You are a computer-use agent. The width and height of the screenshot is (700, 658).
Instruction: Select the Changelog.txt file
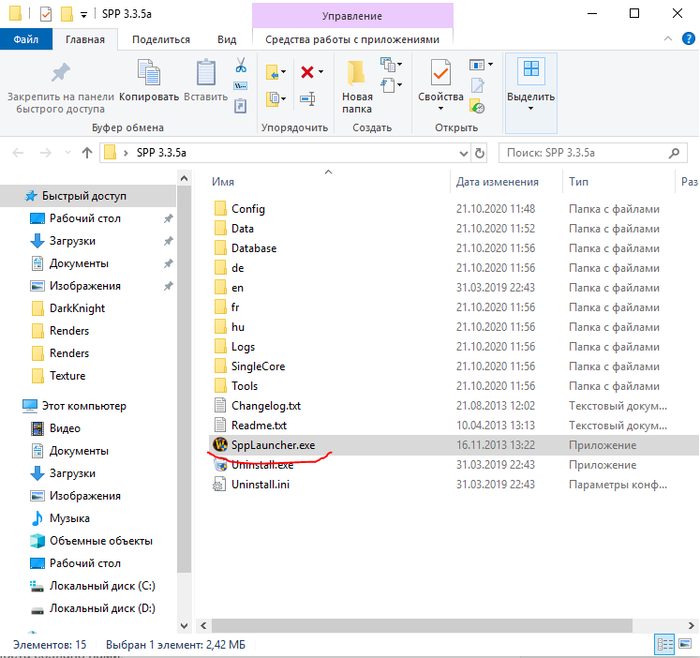tap(266, 406)
